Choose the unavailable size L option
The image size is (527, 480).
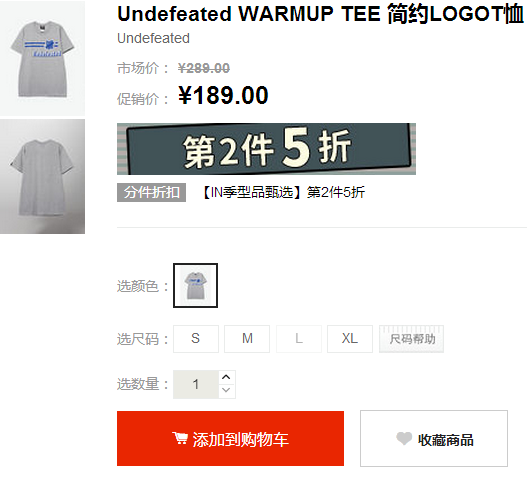pos(299,338)
